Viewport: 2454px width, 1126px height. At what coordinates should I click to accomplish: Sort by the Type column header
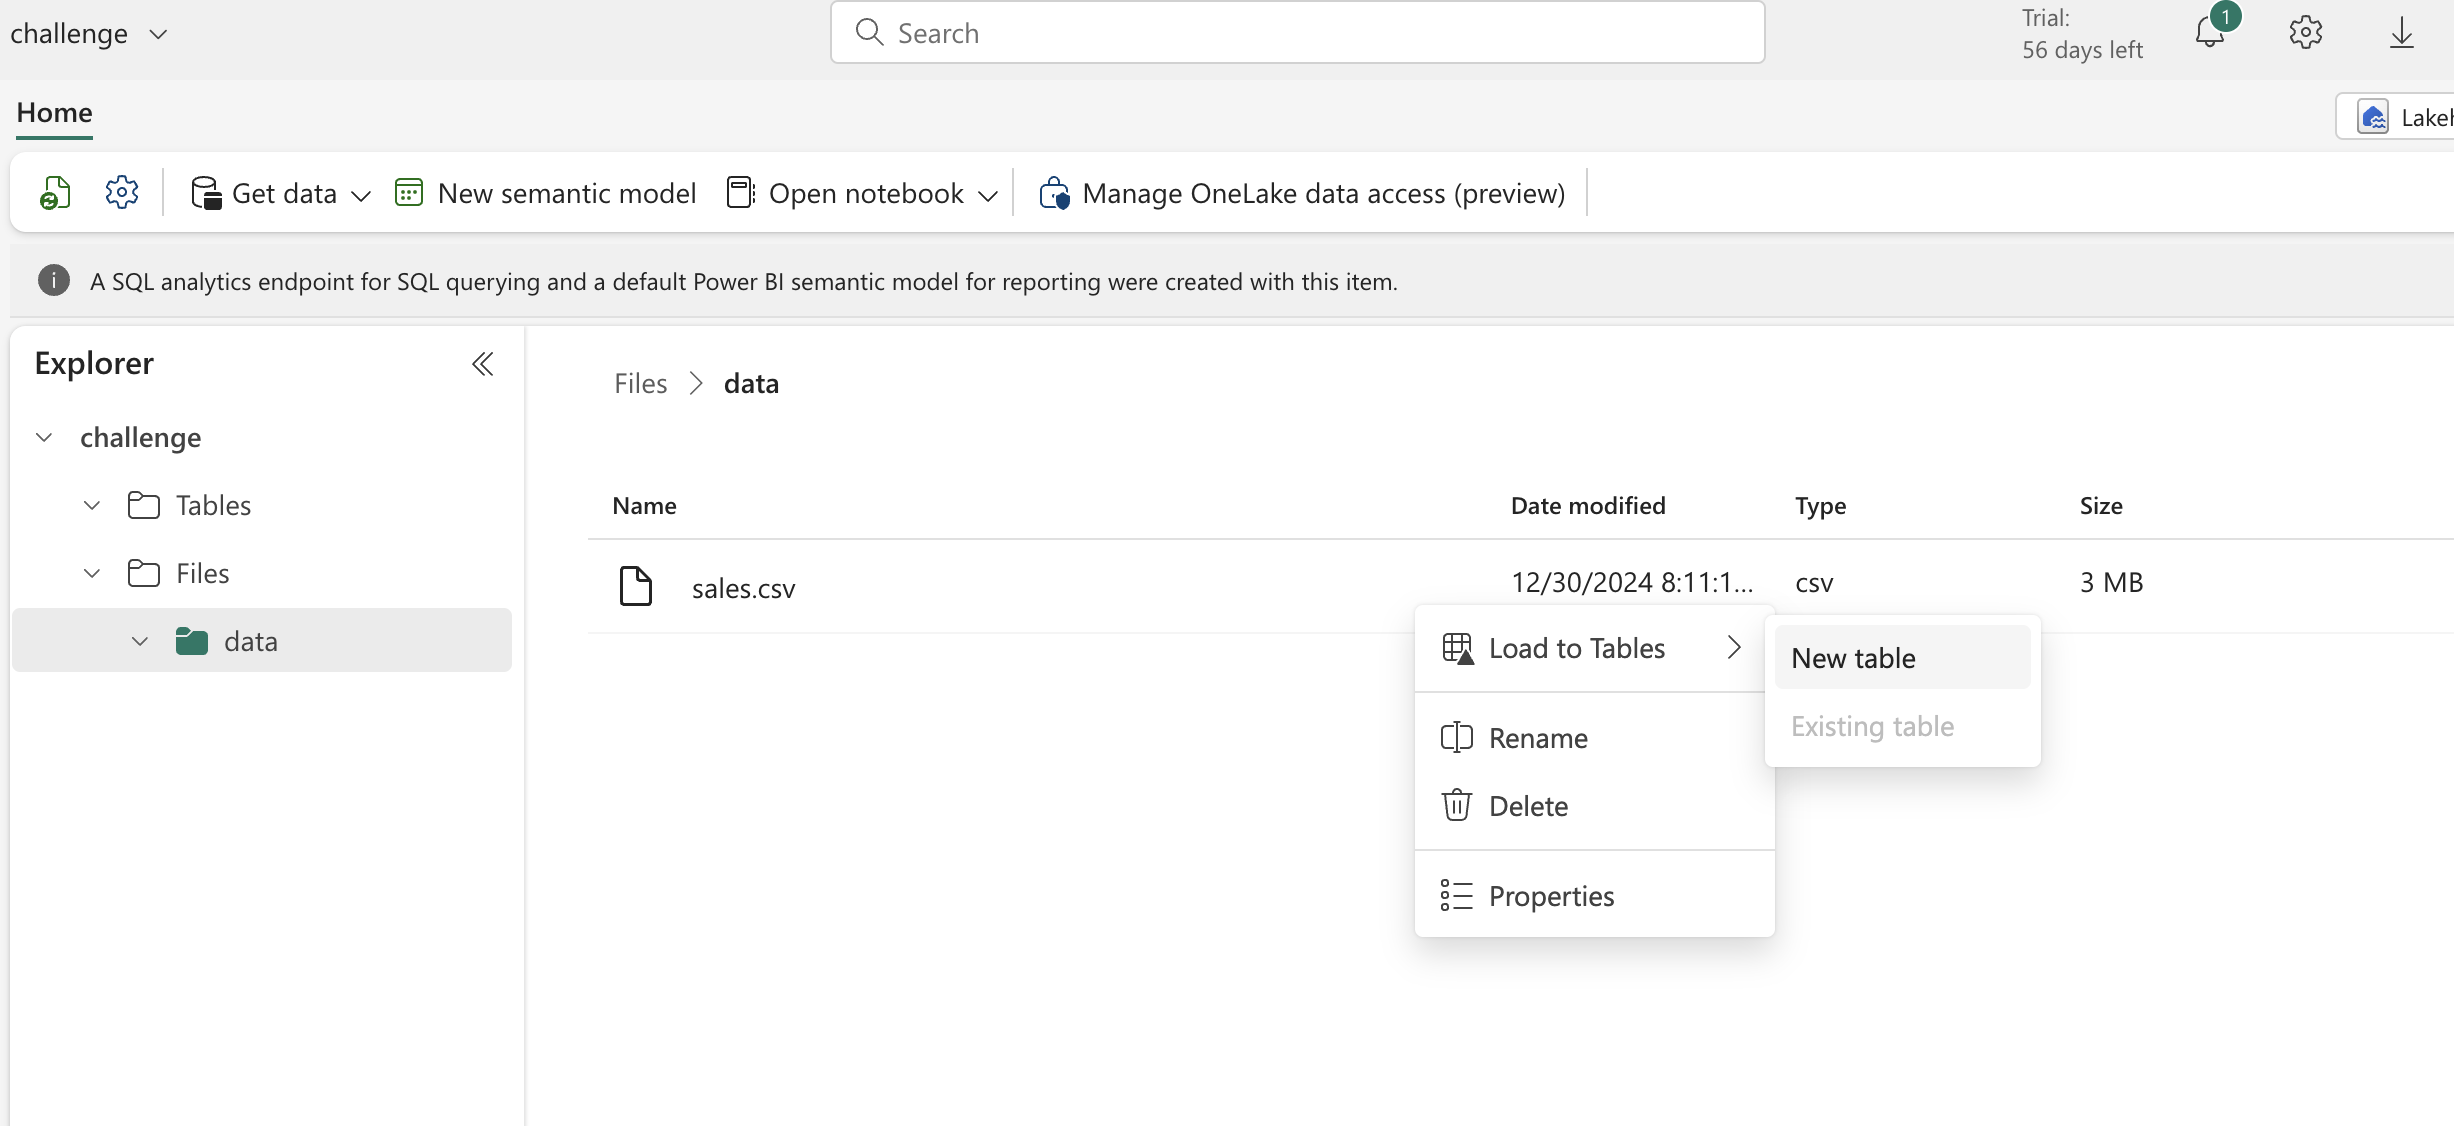tap(1820, 506)
